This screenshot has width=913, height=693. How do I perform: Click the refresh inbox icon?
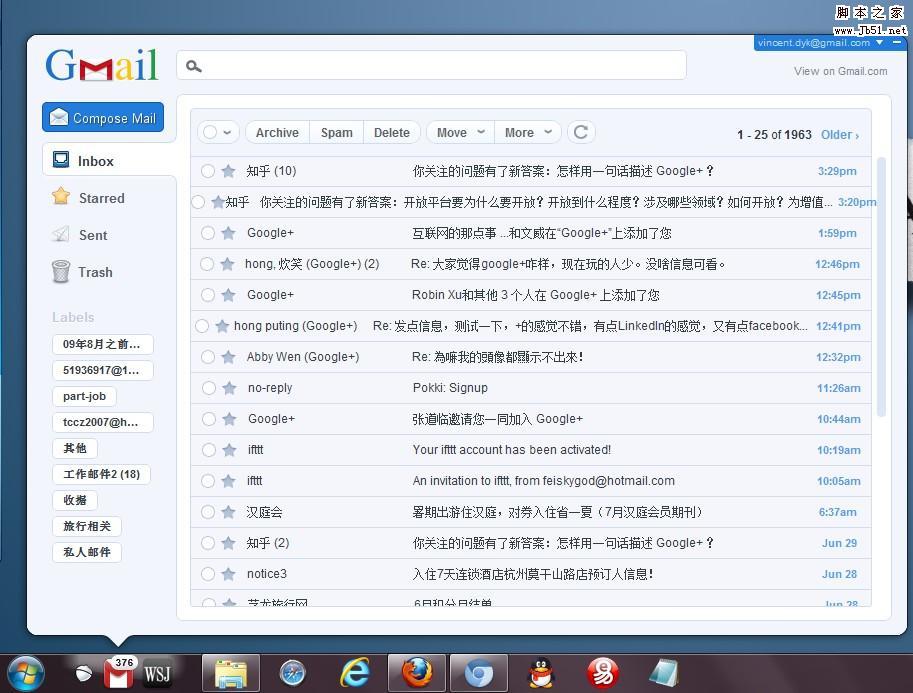[581, 132]
